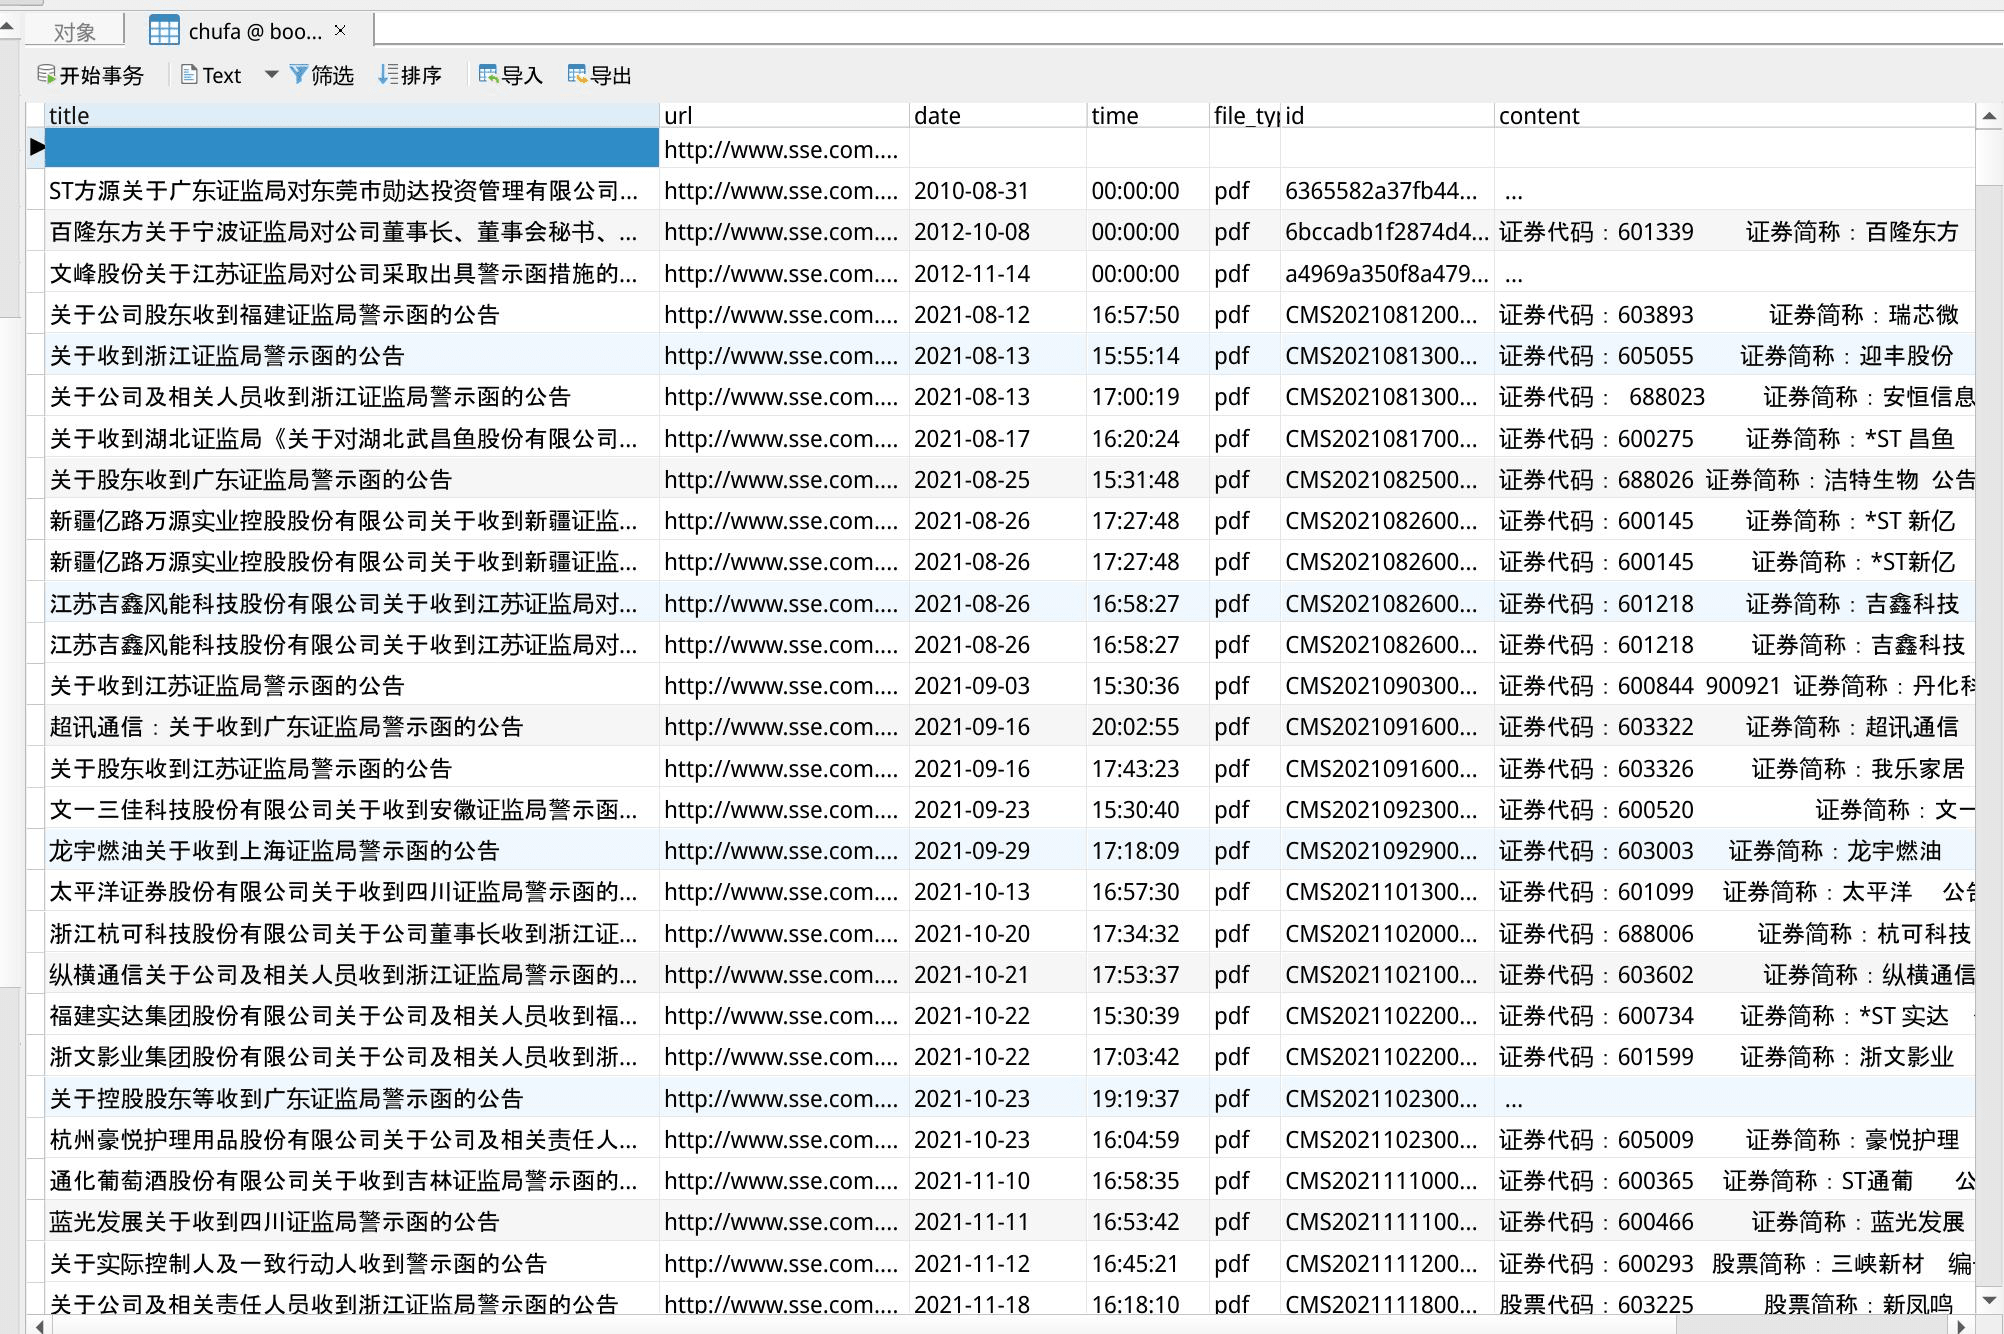
Task: Click the Text view document icon
Action: [x=189, y=75]
